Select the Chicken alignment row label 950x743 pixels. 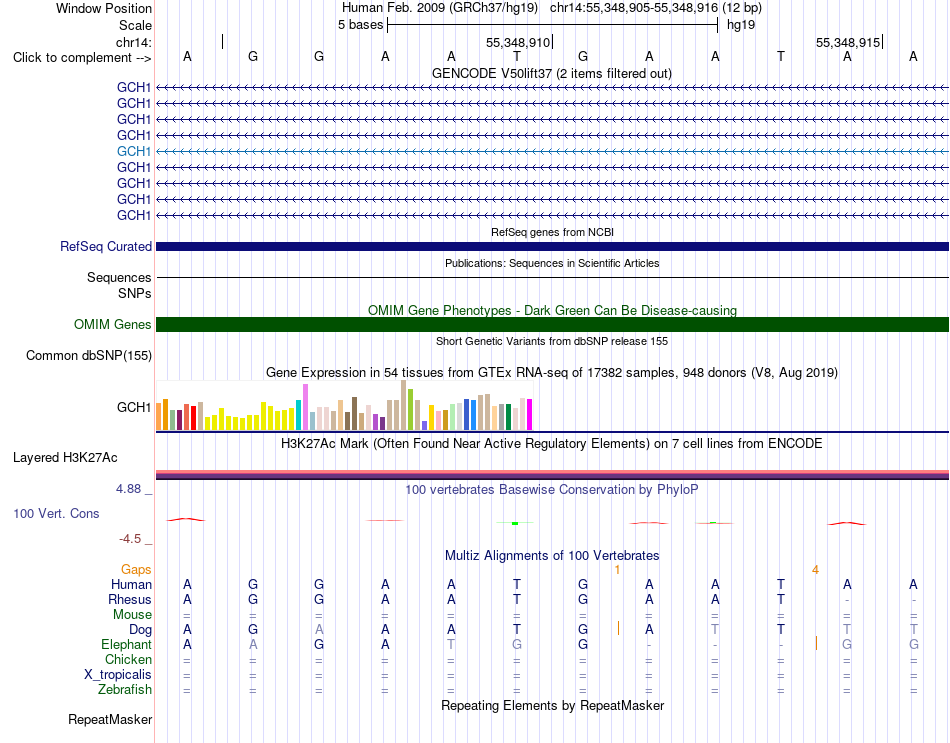[128, 659]
